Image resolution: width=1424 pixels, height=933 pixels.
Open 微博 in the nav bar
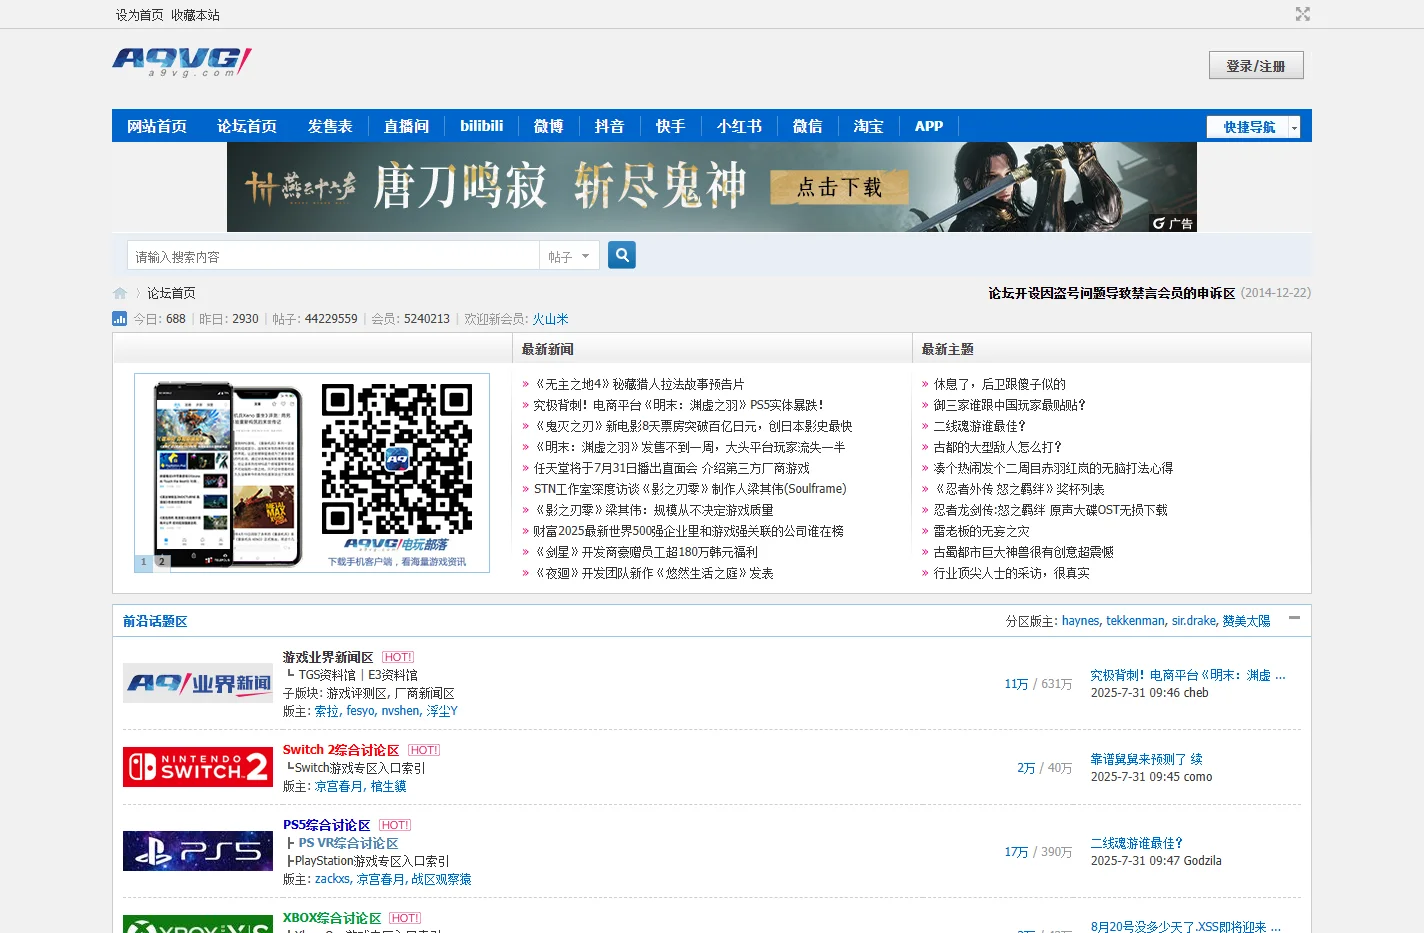tap(548, 126)
